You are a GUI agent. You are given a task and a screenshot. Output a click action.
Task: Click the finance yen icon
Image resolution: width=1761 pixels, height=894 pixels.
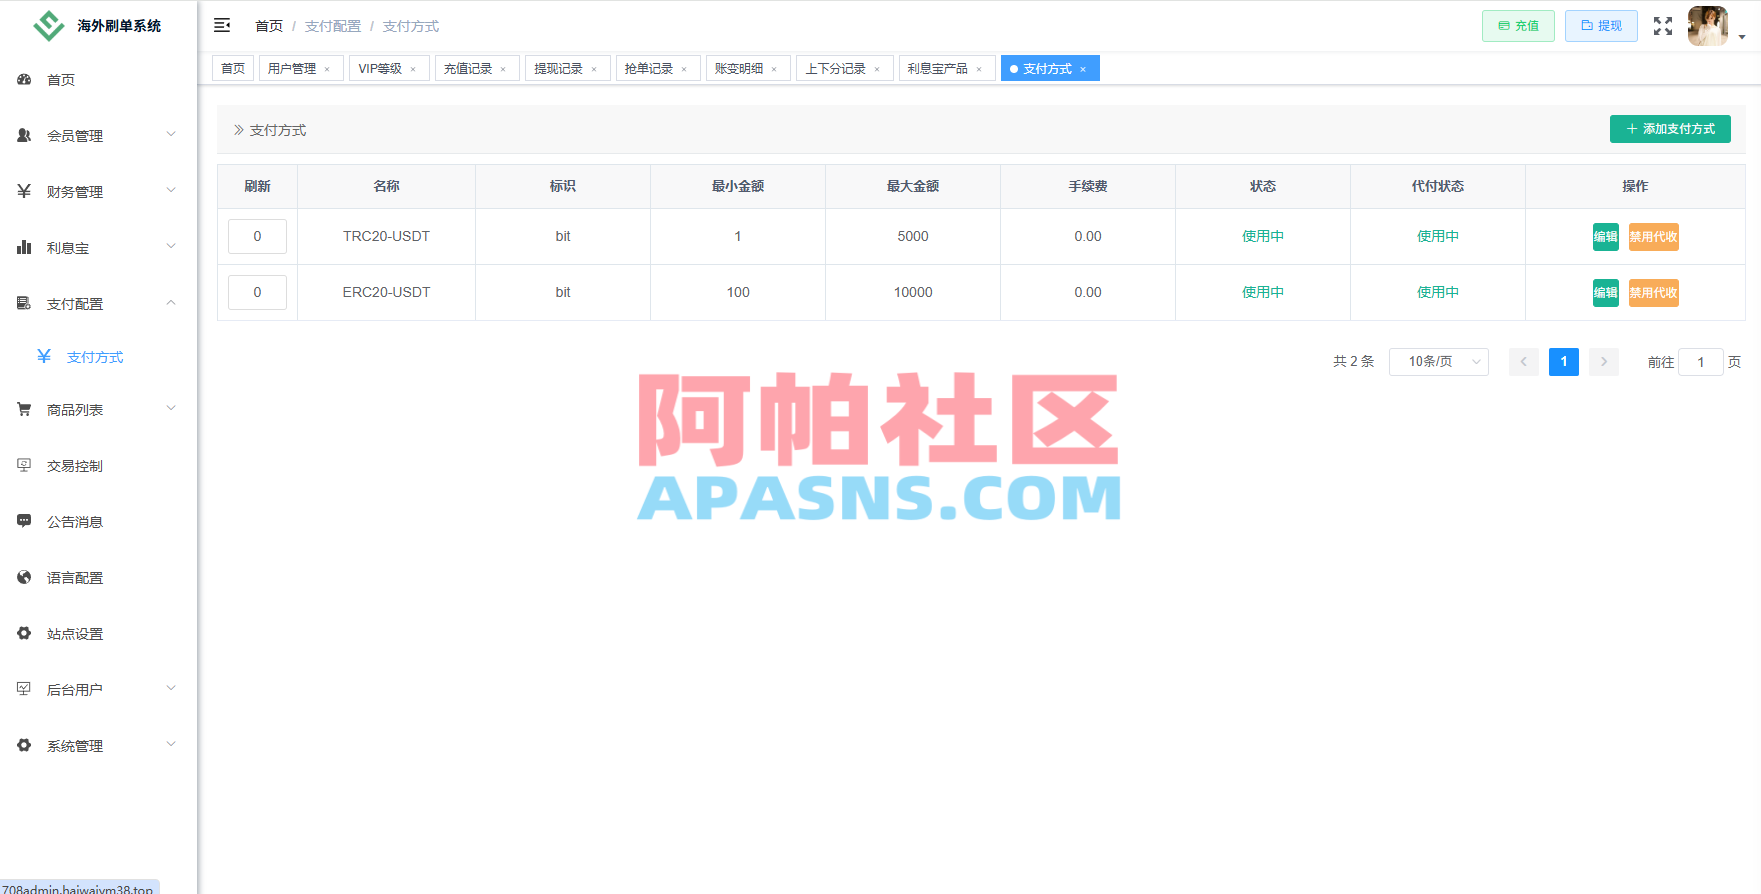click(24, 191)
